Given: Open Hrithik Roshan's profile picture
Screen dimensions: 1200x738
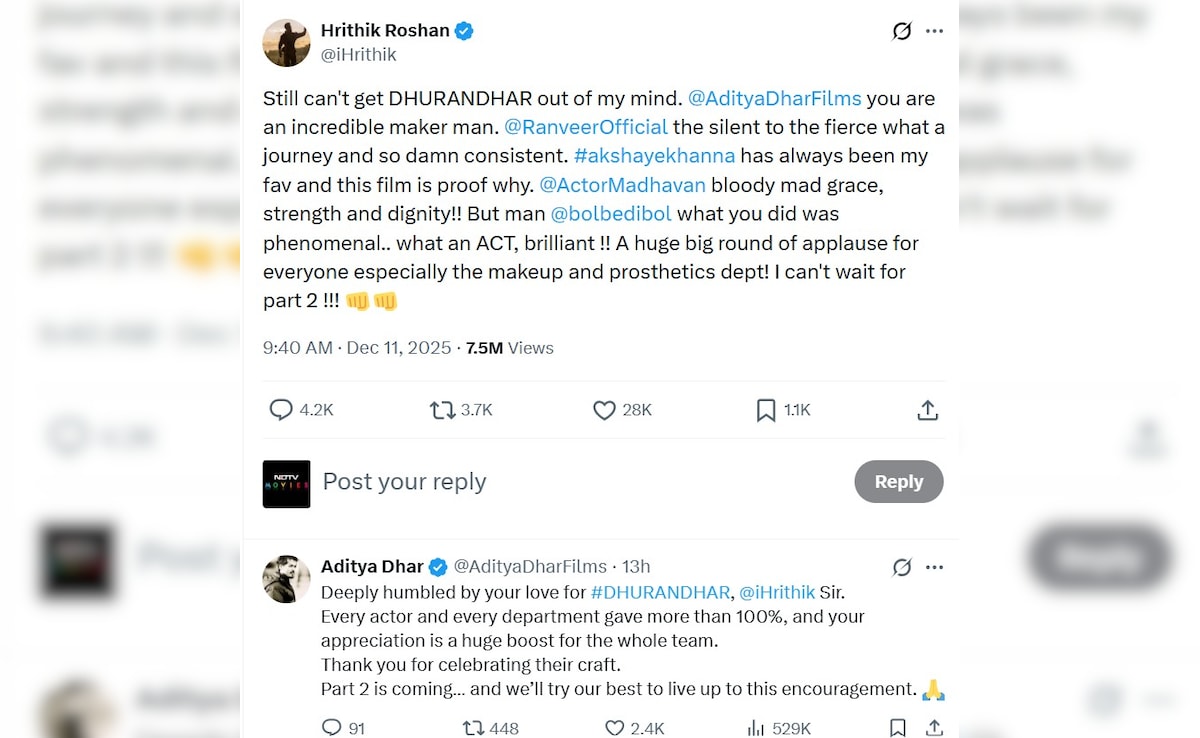Looking at the screenshot, I should (x=286, y=42).
